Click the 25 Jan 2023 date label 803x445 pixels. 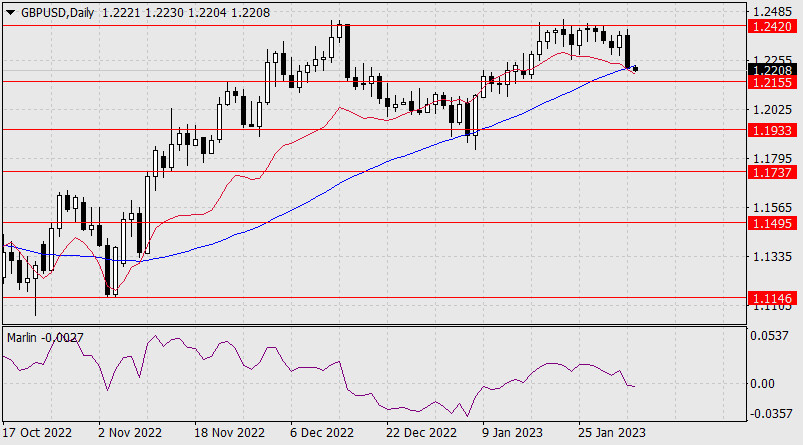point(611,433)
